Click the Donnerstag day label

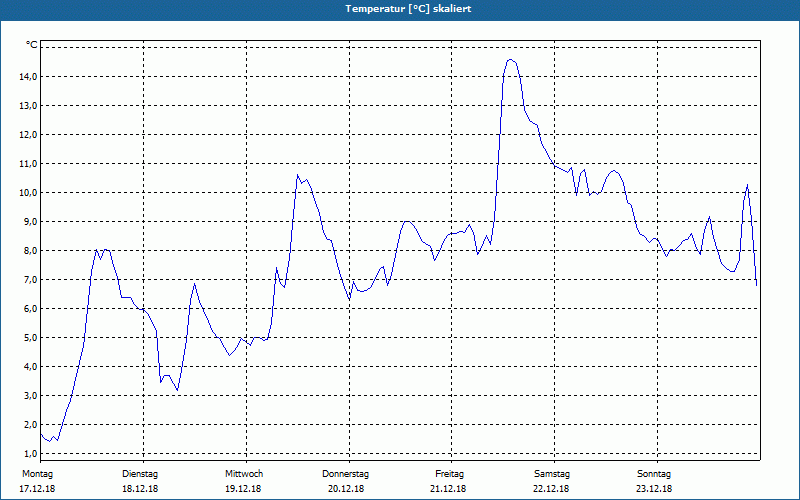click(x=345, y=474)
